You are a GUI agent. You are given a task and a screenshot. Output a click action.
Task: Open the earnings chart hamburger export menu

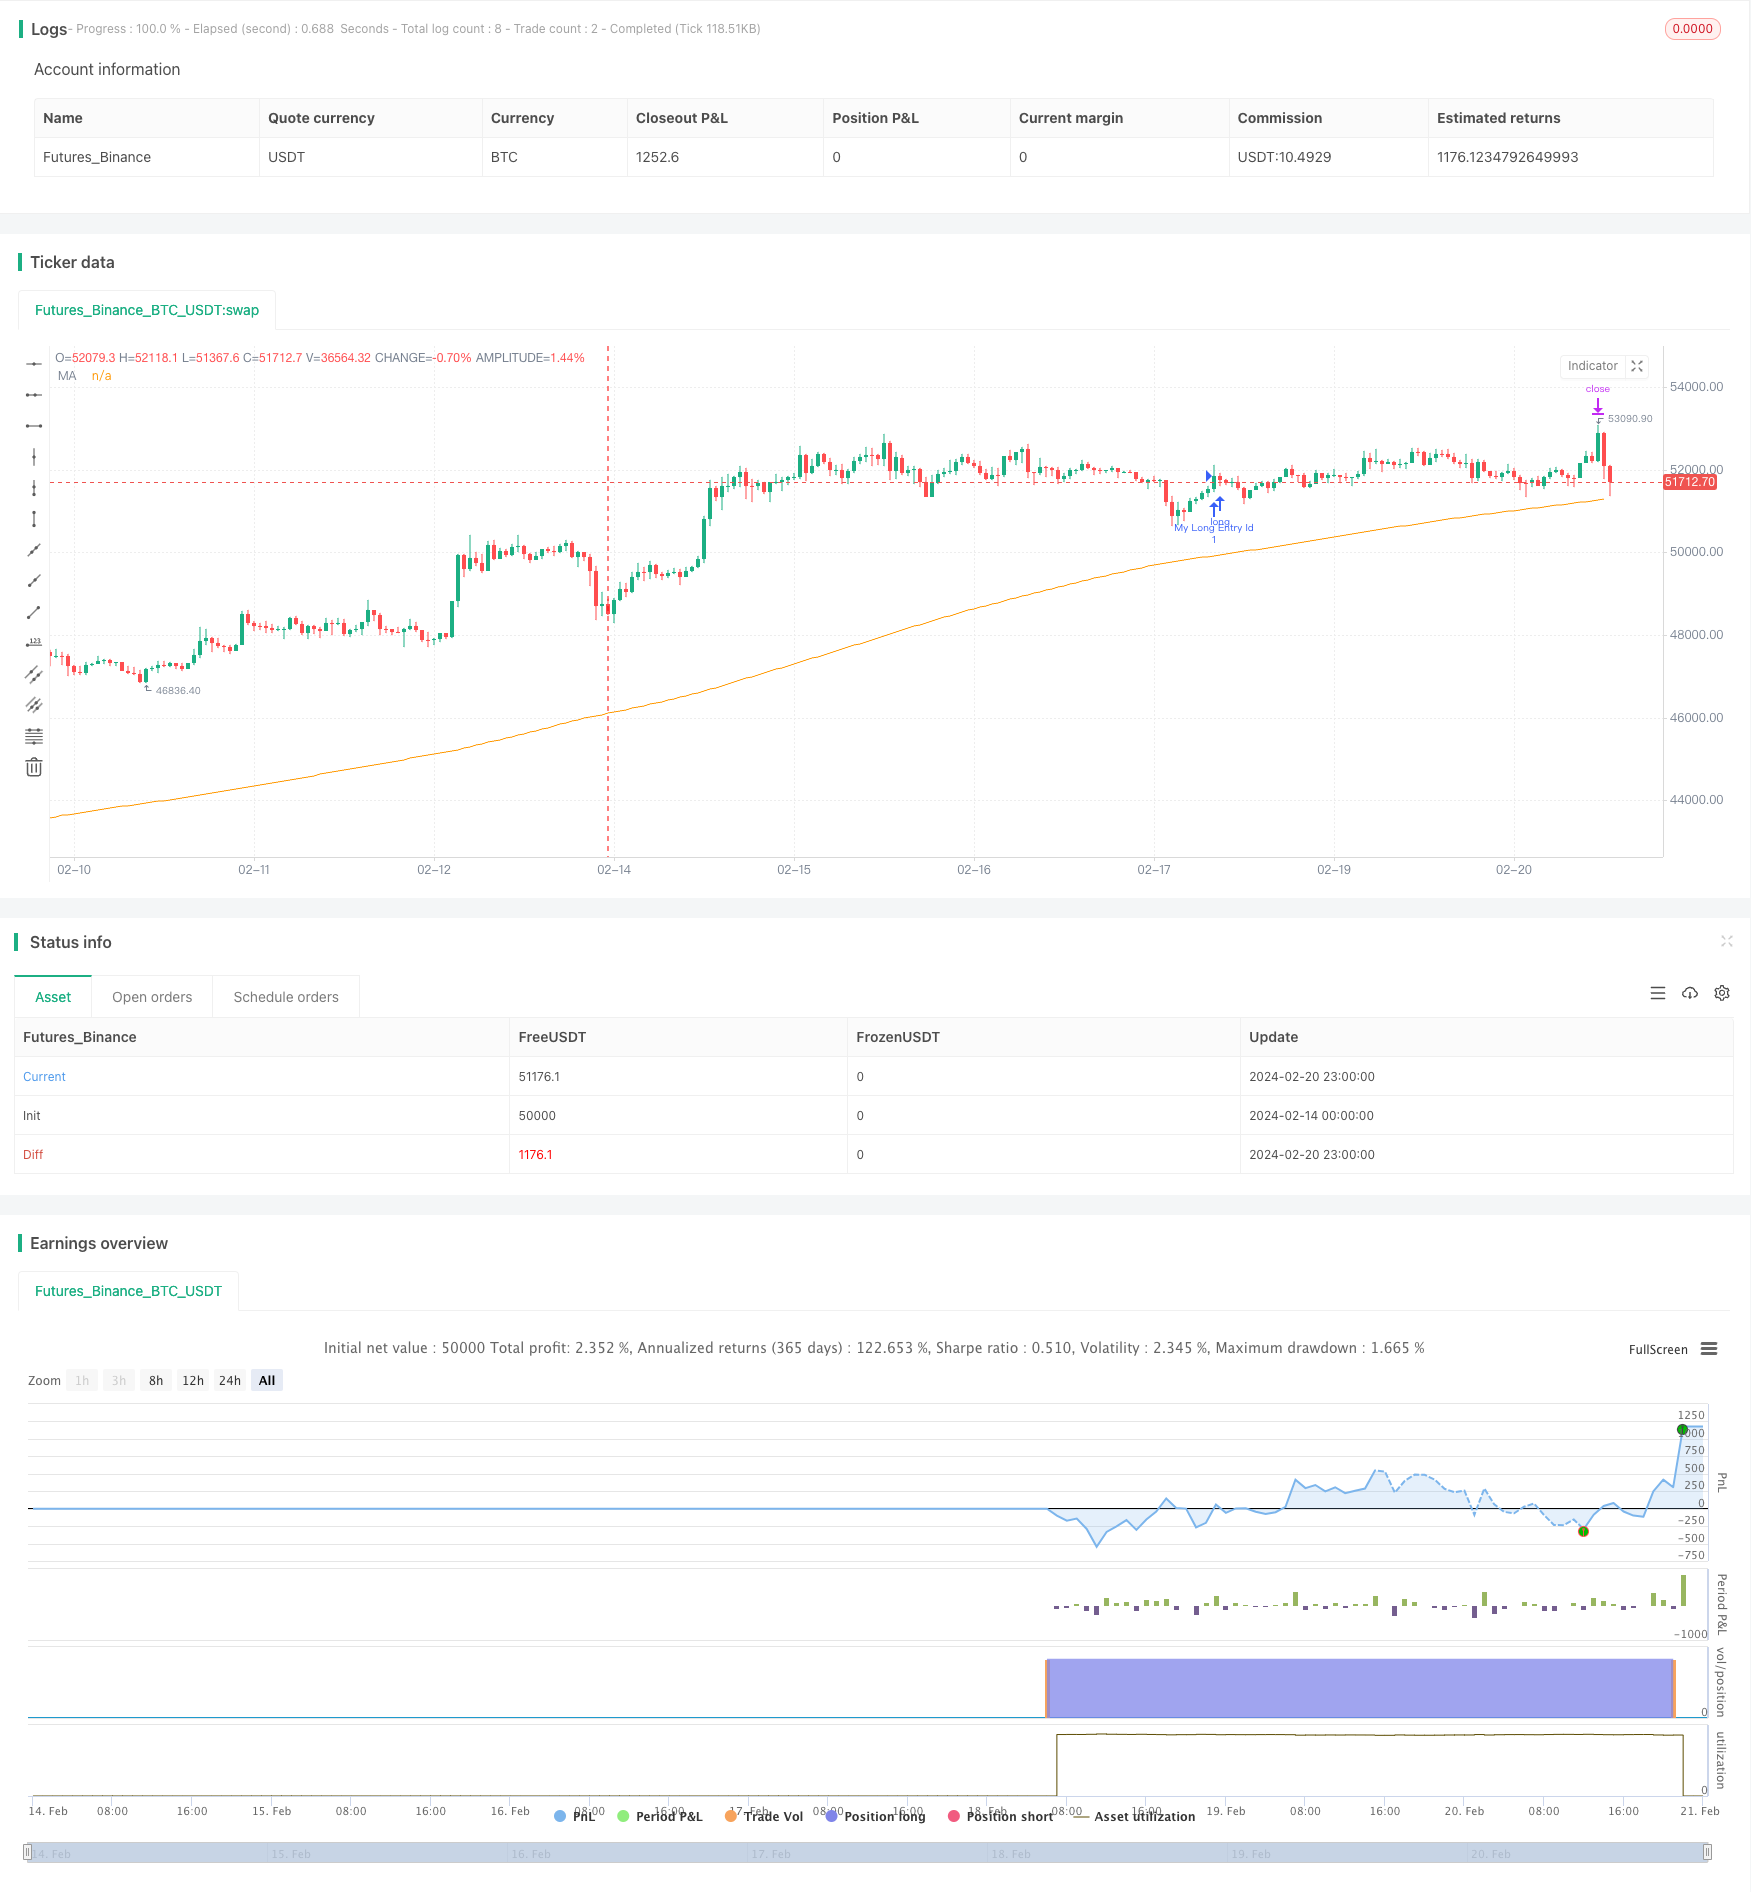click(x=1709, y=1349)
